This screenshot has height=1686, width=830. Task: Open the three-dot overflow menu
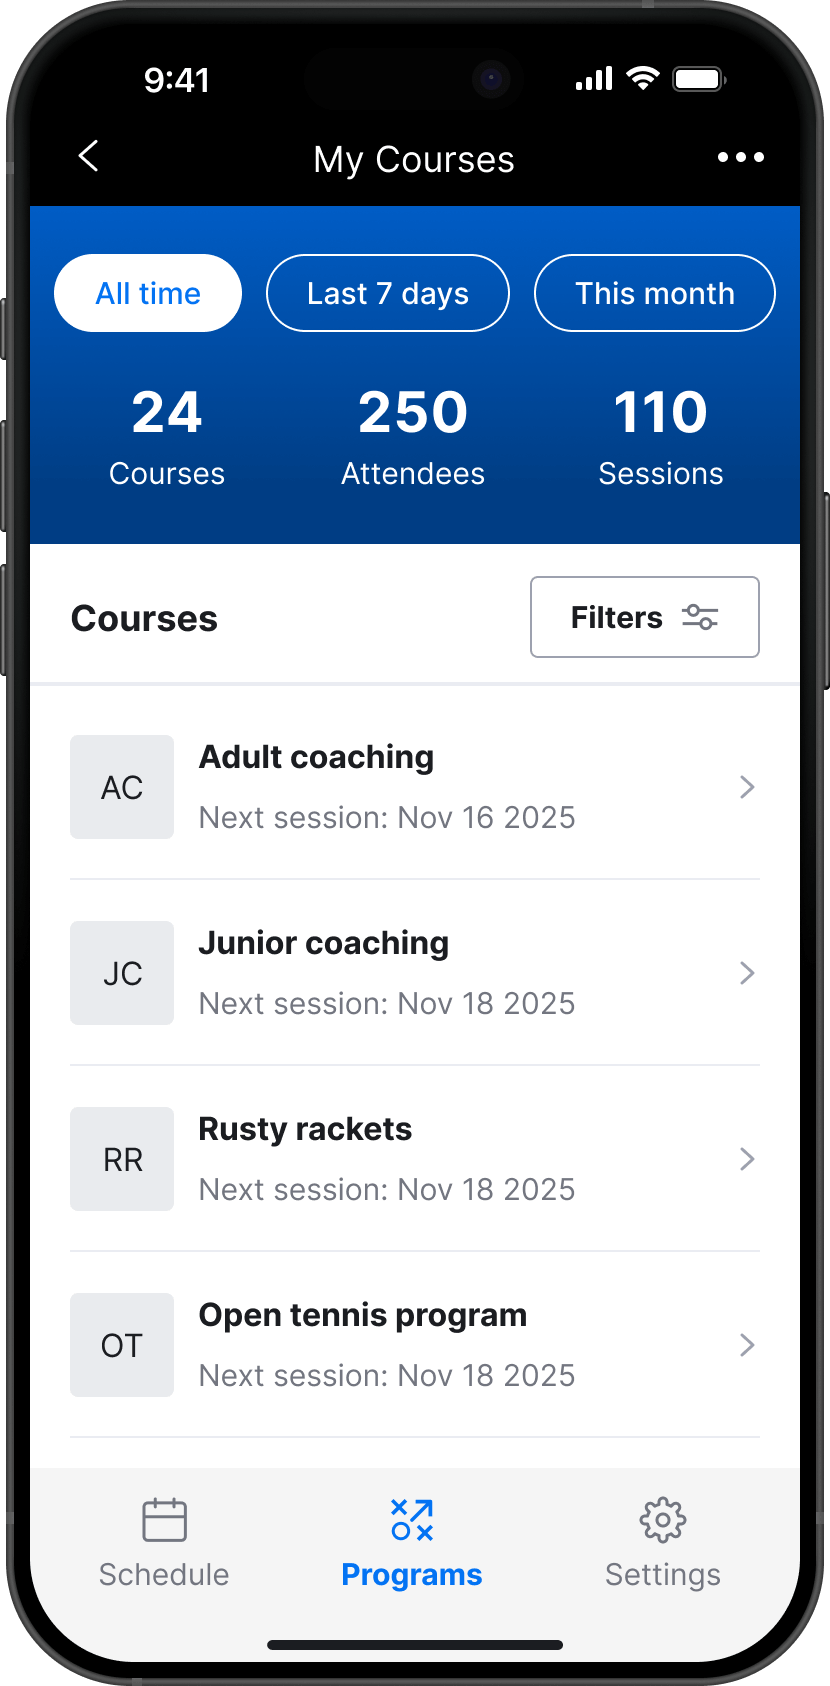point(741,157)
